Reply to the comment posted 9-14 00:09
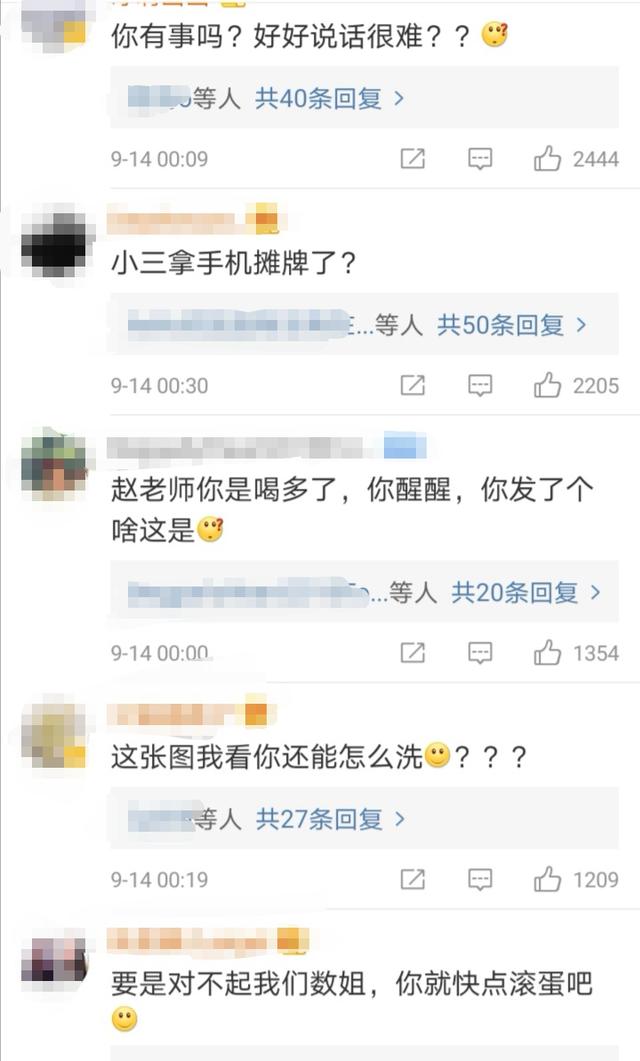640x1061 pixels. coord(480,159)
